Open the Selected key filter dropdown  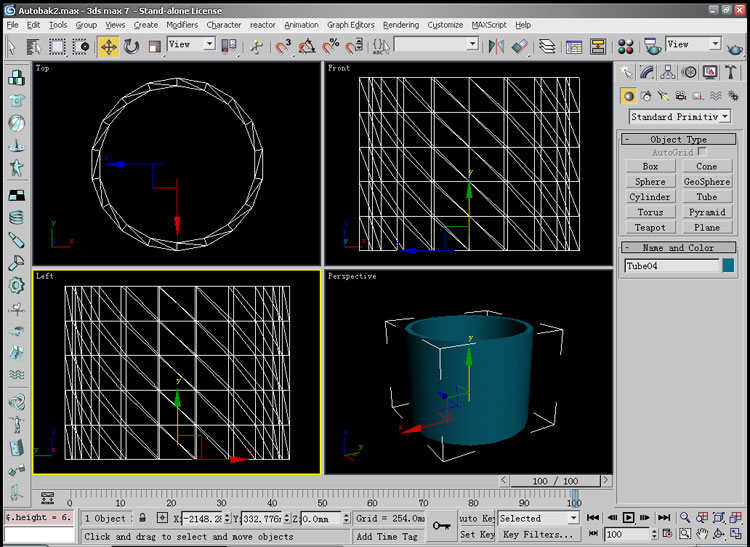point(572,518)
